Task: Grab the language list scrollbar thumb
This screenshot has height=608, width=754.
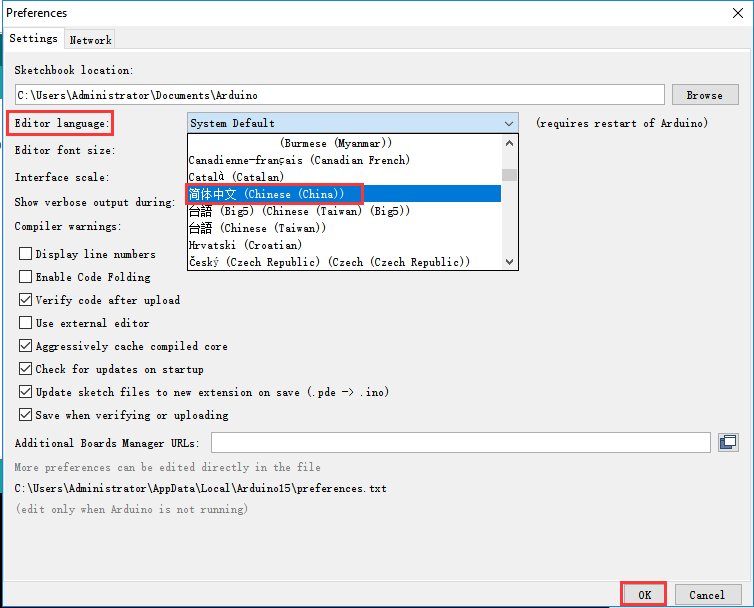Action: click(509, 175)
